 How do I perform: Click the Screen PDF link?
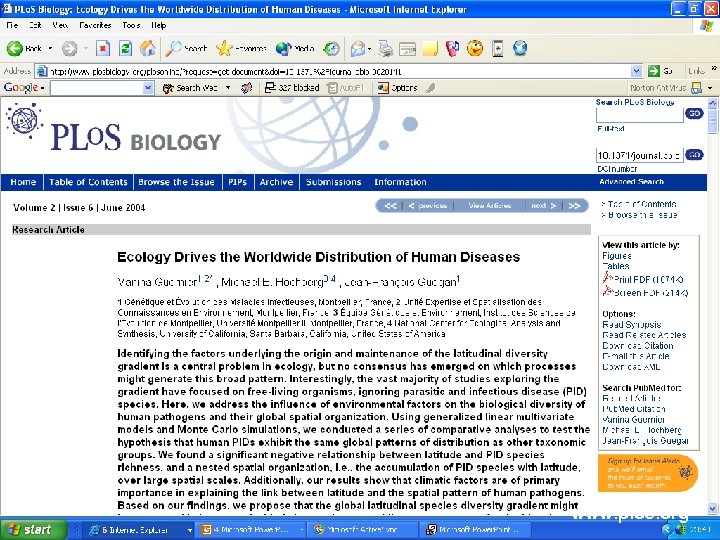click(x=651, y=292)
